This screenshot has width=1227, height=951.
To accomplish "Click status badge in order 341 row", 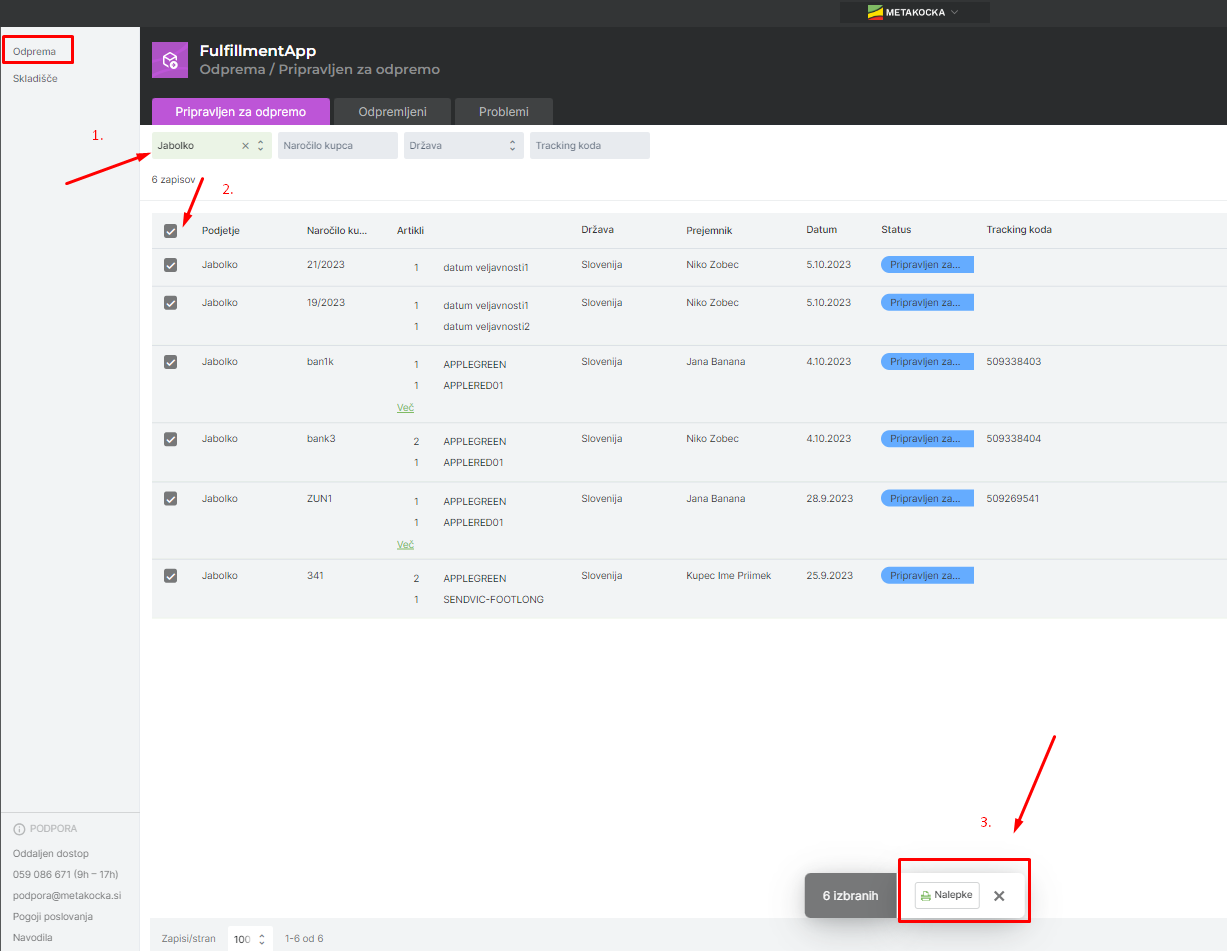I will coord(927,576).
